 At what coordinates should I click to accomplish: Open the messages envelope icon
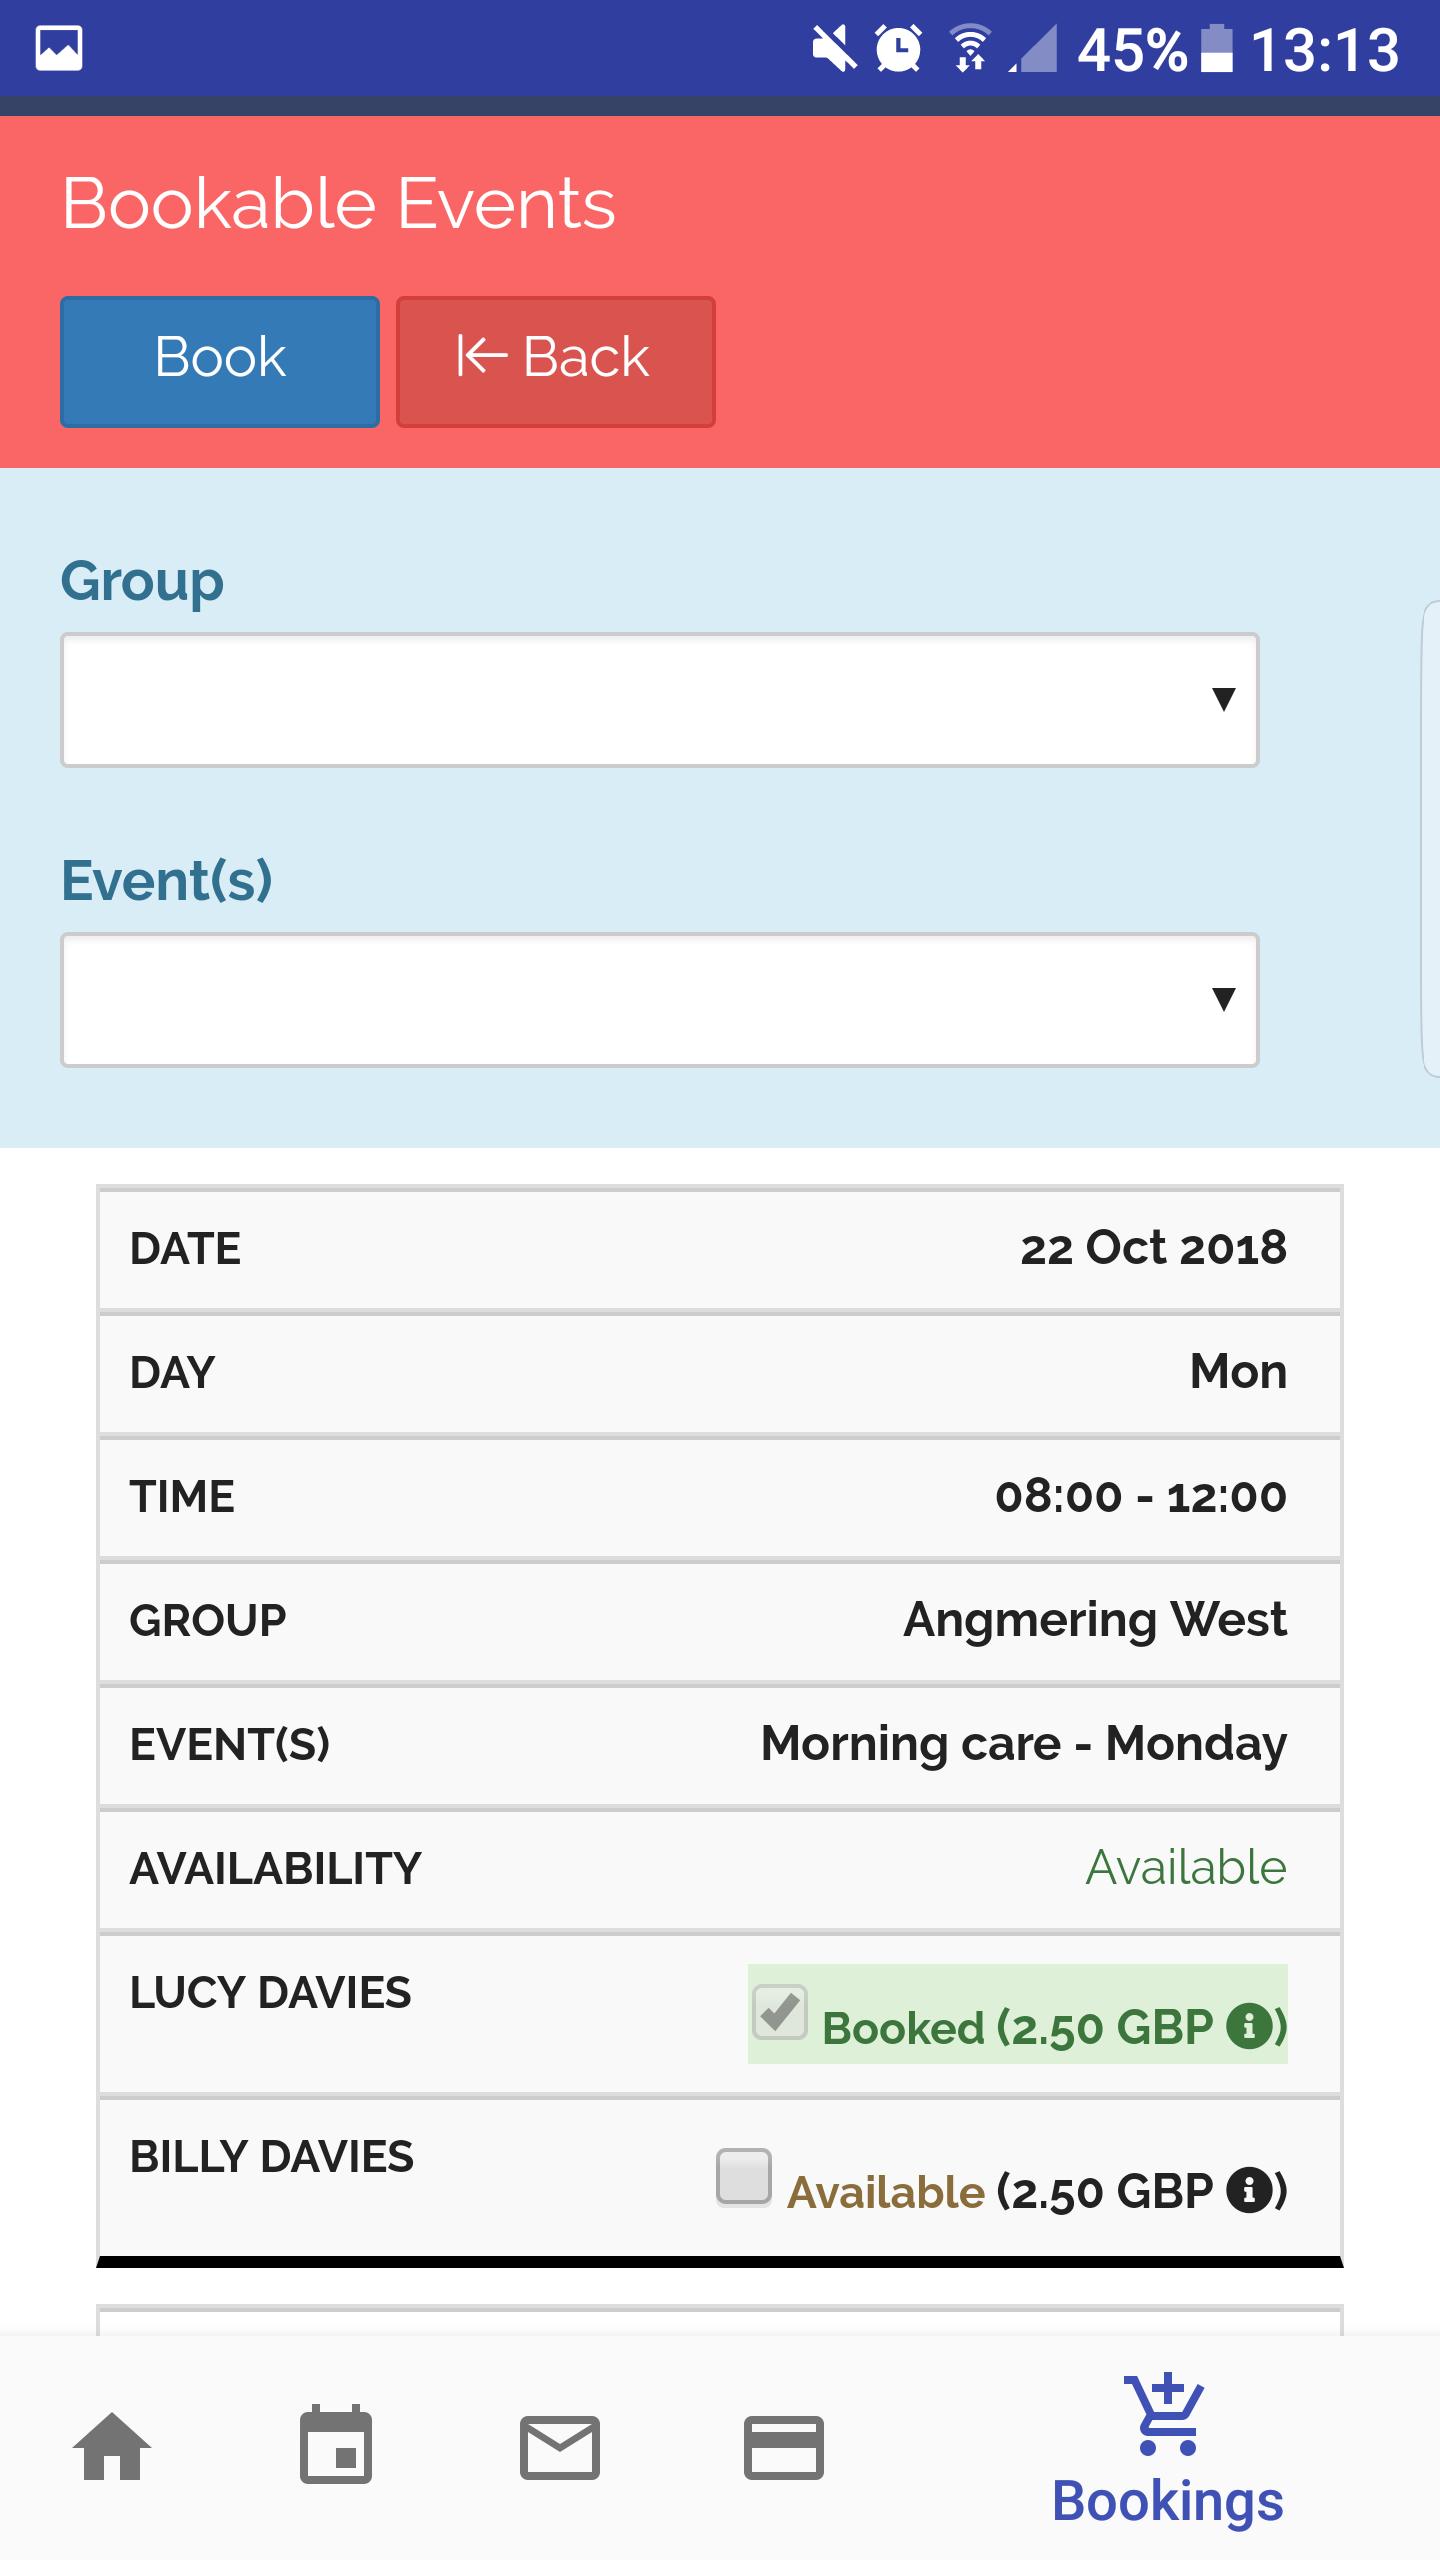(560, 2447)
